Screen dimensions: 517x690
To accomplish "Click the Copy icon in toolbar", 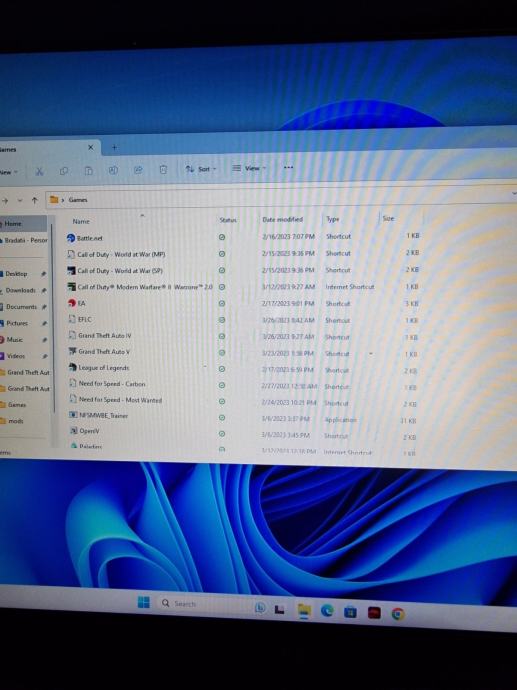I will (64, 171).
